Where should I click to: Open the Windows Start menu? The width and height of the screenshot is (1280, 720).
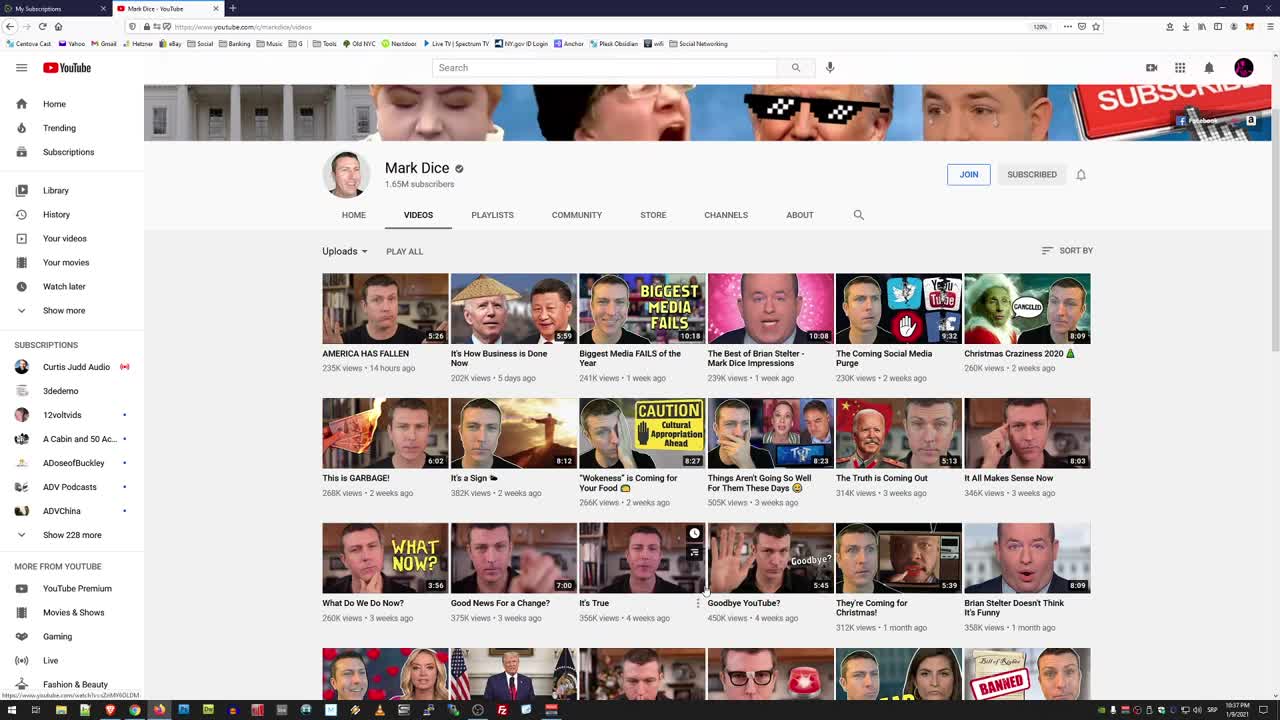[11, 710]
